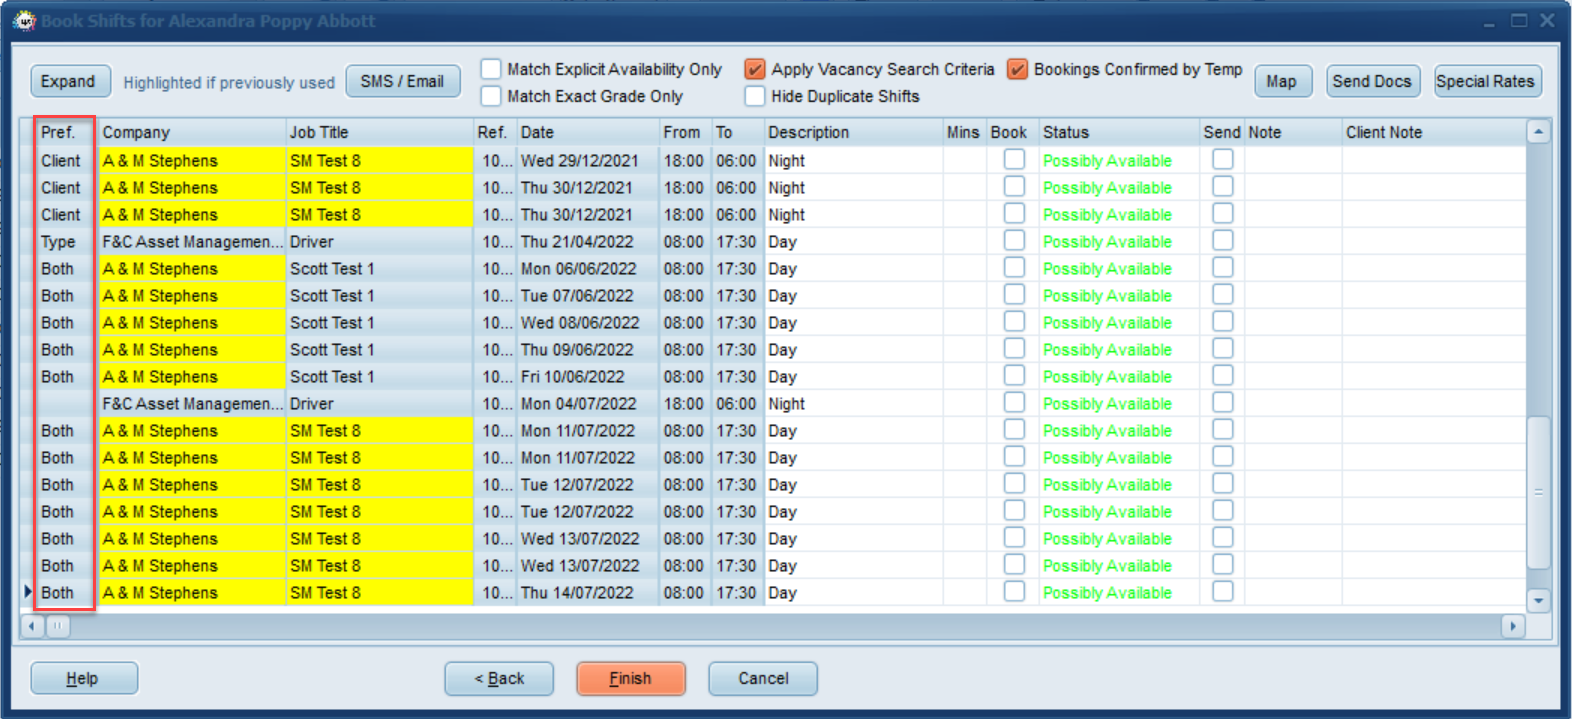Go to previous step with Back button
The width and height of the screenshot is (1572, 719).
point(499,678)
